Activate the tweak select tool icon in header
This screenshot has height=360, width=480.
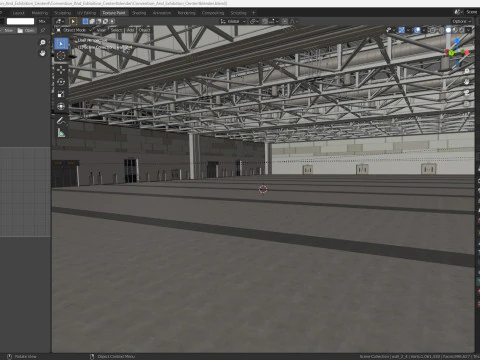point(73,21)
